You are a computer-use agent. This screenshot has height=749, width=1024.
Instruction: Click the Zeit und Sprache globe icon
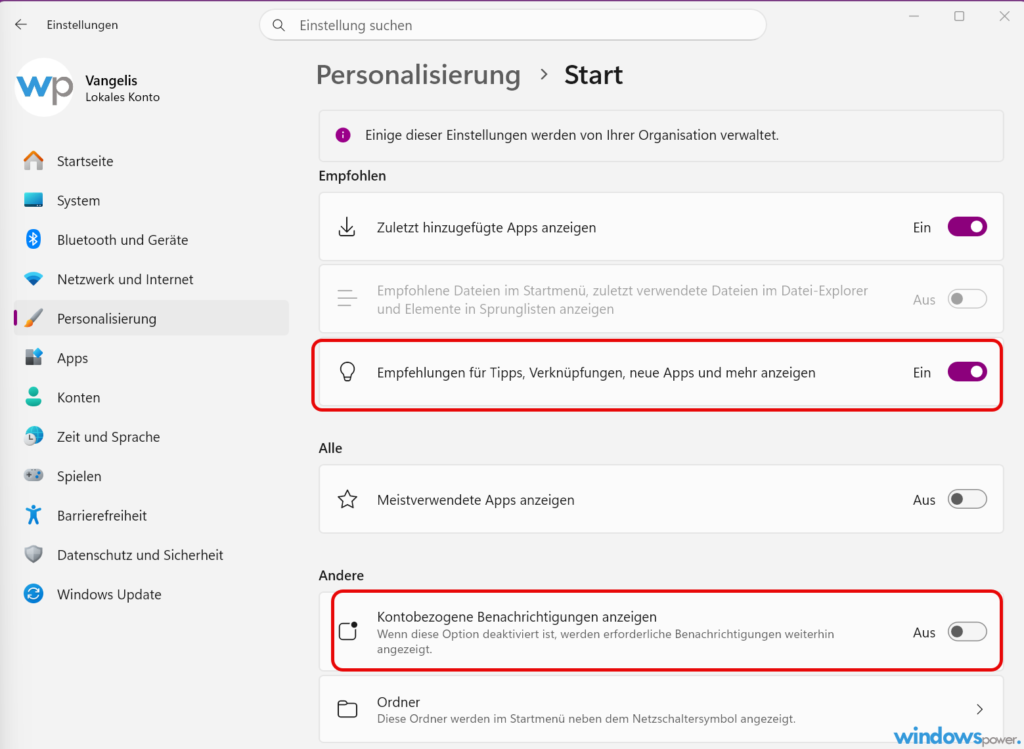coord(33,436)
